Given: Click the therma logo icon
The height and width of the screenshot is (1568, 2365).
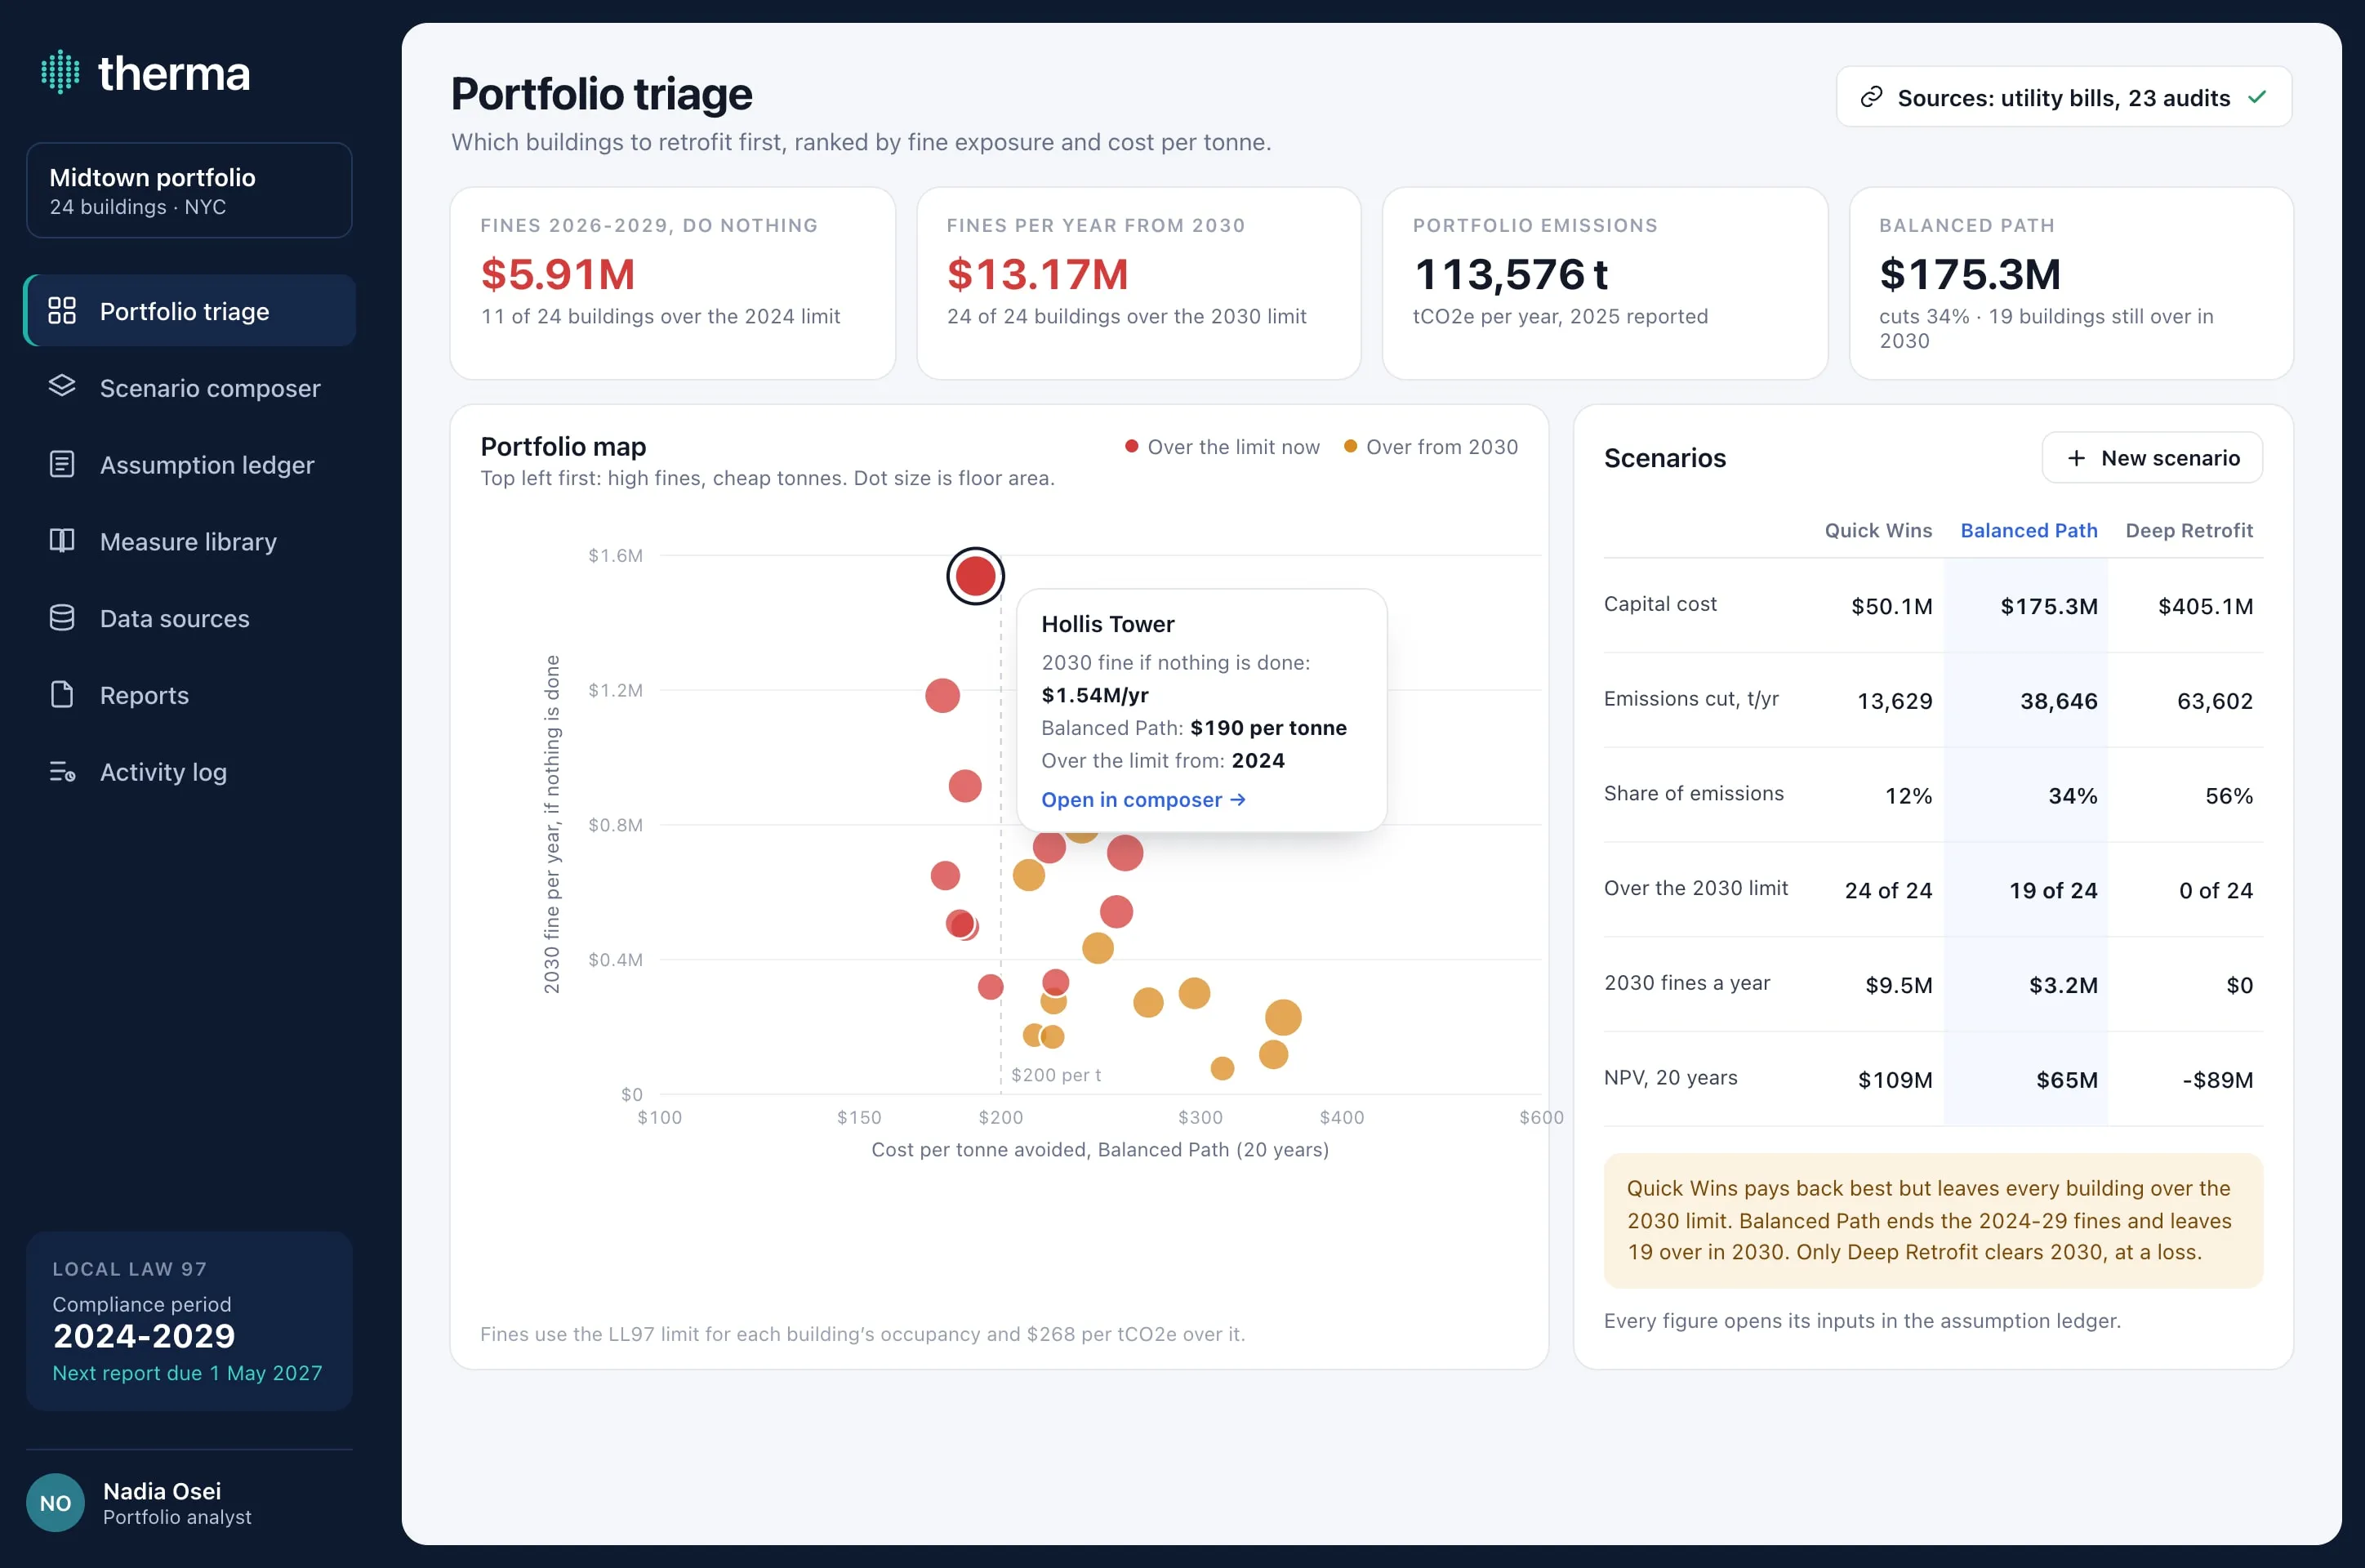Looking at the screenshot, I should coord(60,72).
